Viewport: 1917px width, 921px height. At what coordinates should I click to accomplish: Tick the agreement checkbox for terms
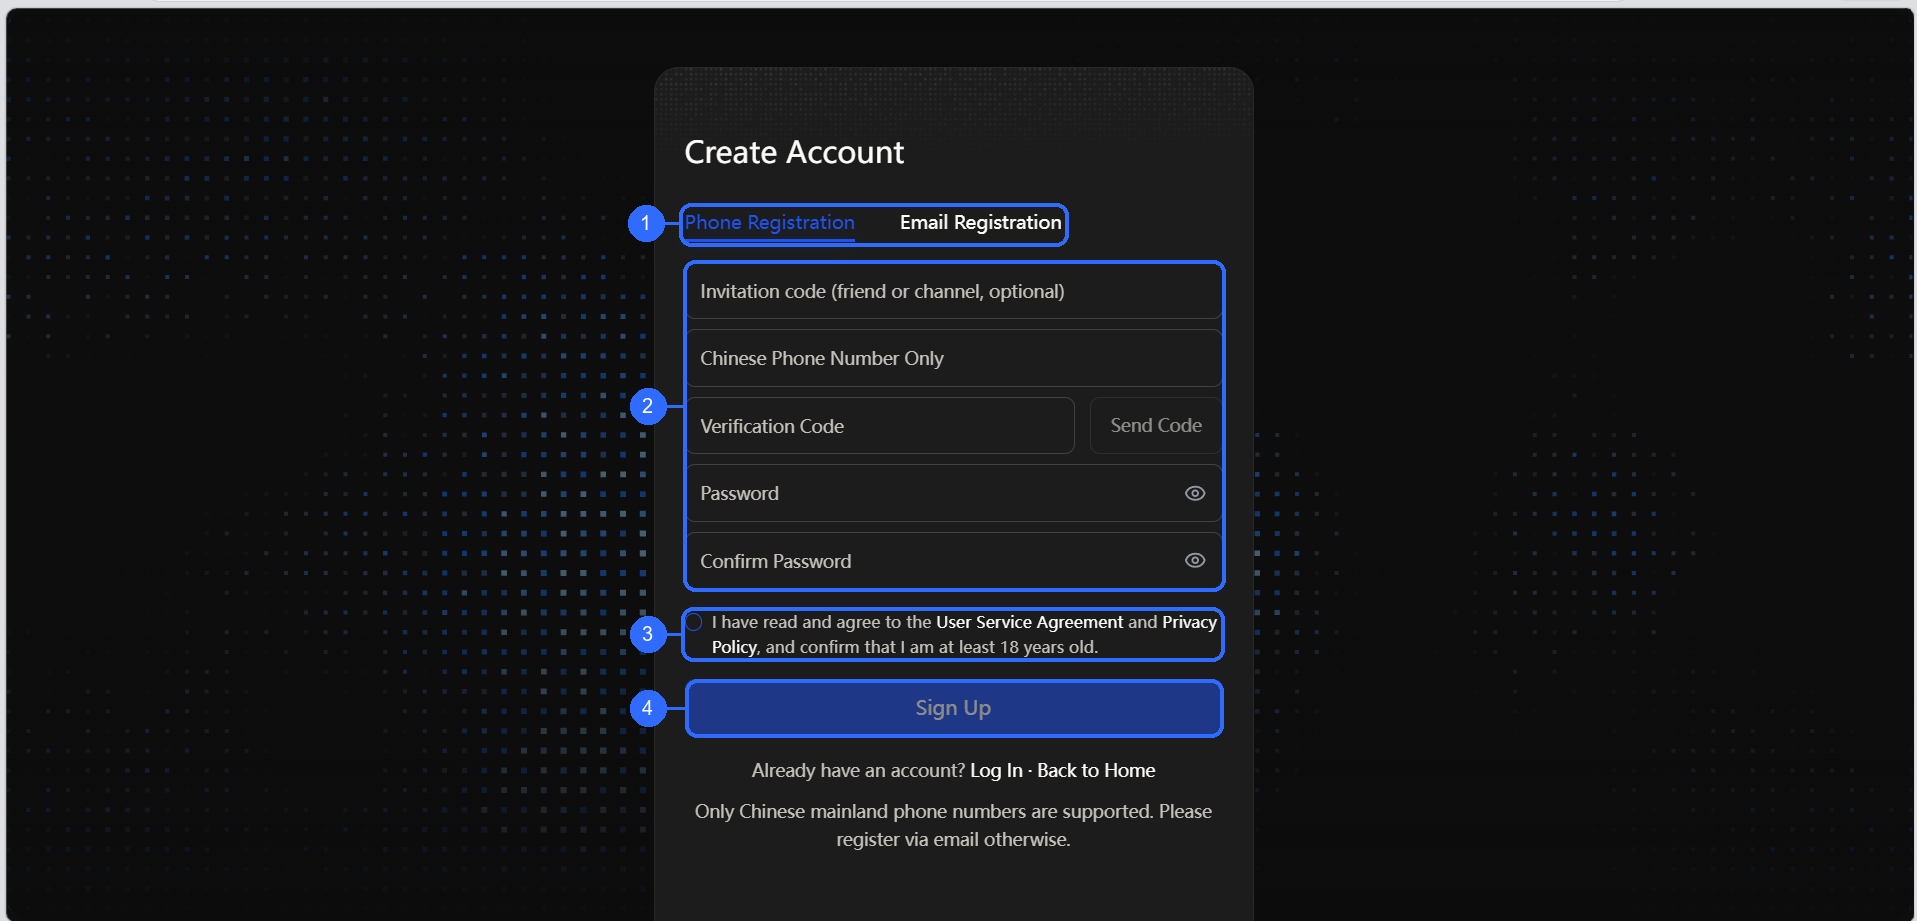point(694,622)
